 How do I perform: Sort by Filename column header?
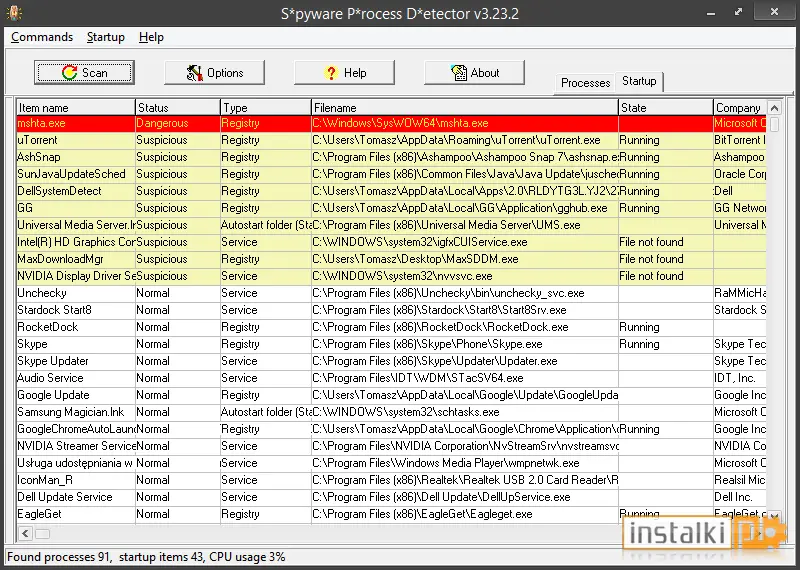pyautogui.click(x=465, y=108)
